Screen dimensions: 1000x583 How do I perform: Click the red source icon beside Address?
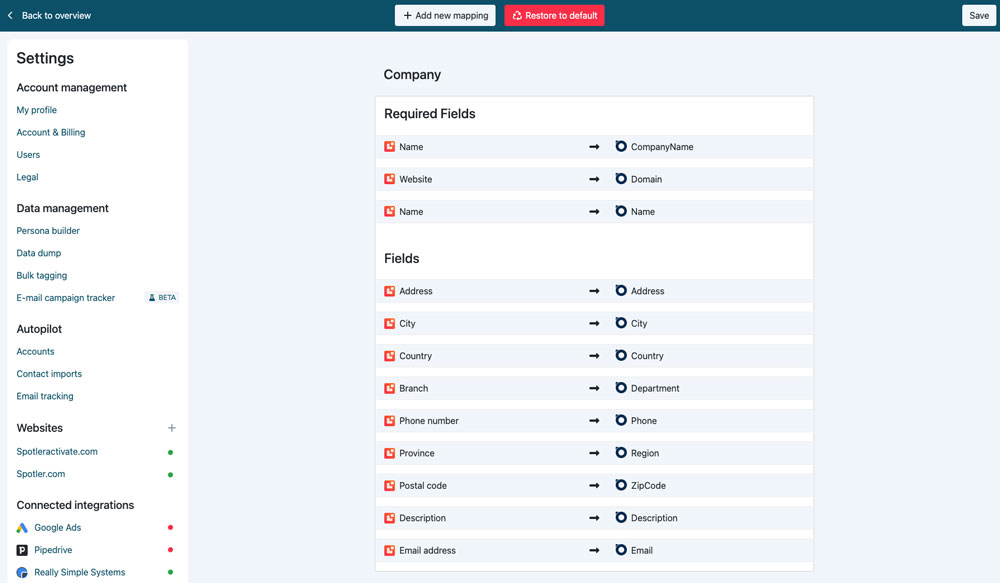[x=390, y=291]
